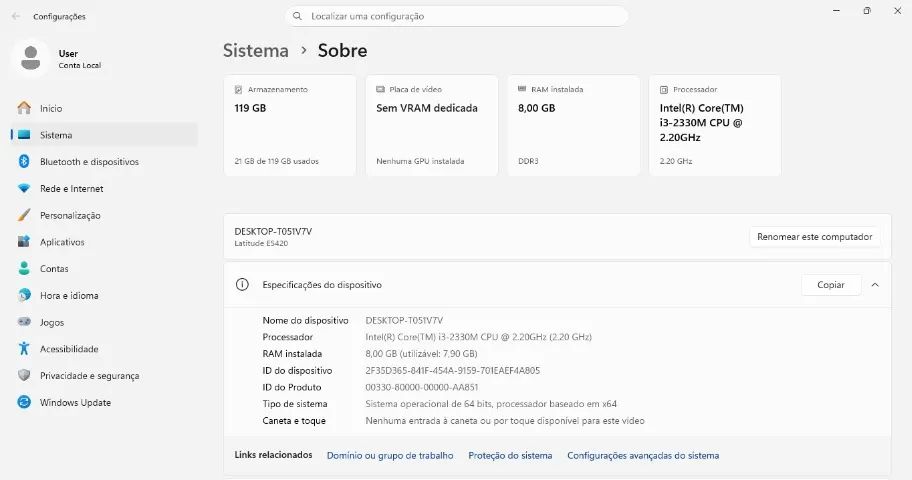912x480 pixels.
Task: Click the Windows Update sync icon
Action: [x=24, y=401]
